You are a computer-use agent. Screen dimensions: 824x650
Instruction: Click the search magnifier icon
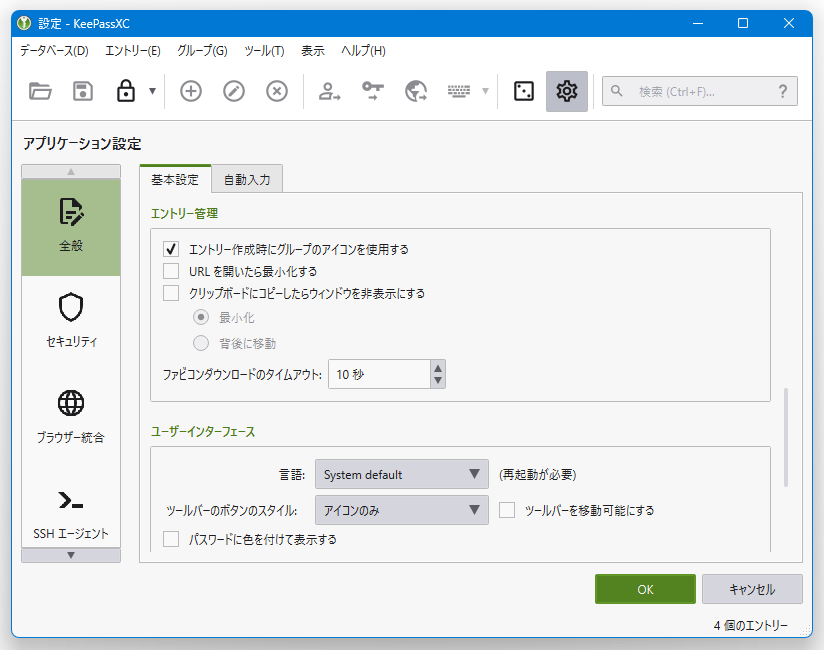[616, 91]
